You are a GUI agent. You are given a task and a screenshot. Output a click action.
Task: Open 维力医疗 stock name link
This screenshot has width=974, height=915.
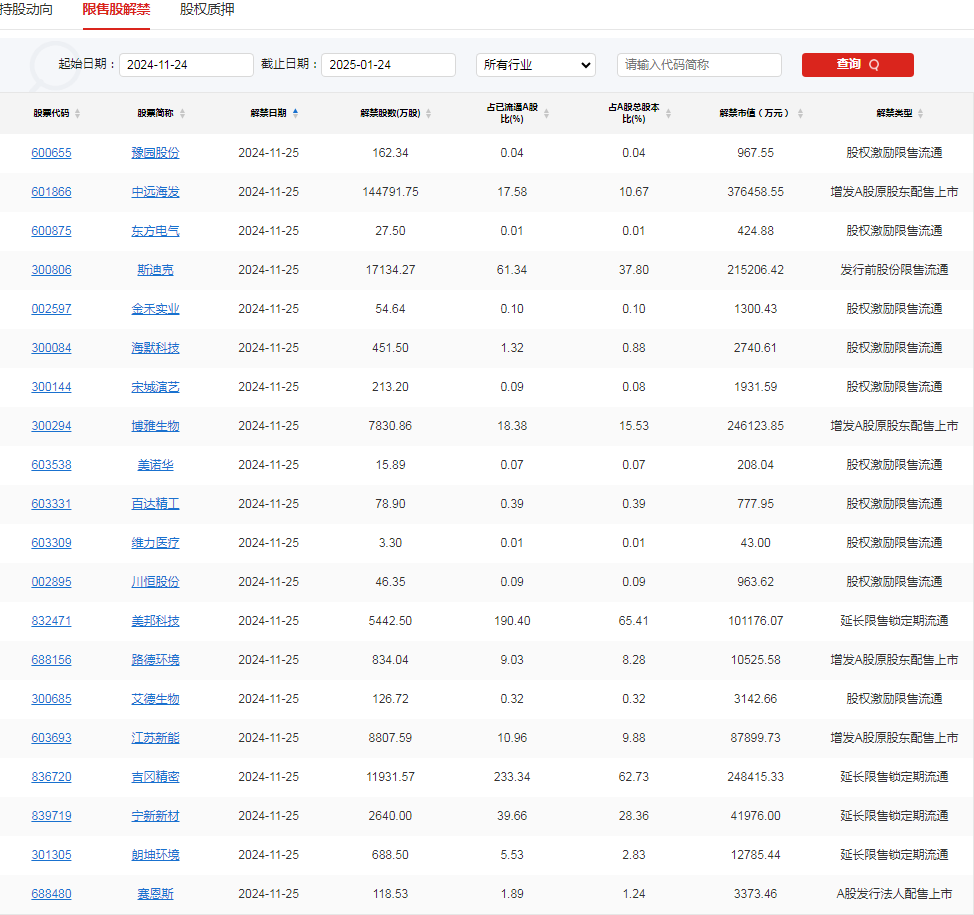(155, 543)
